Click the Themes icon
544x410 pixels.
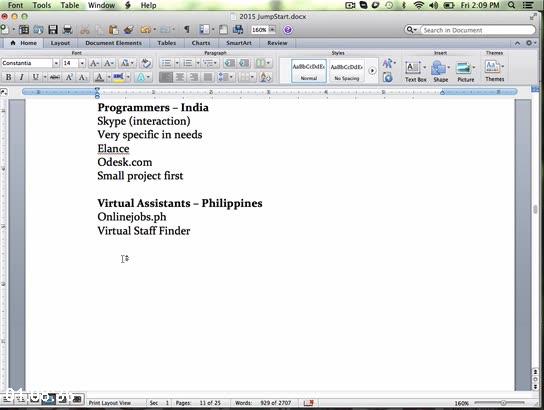point(492,67)
